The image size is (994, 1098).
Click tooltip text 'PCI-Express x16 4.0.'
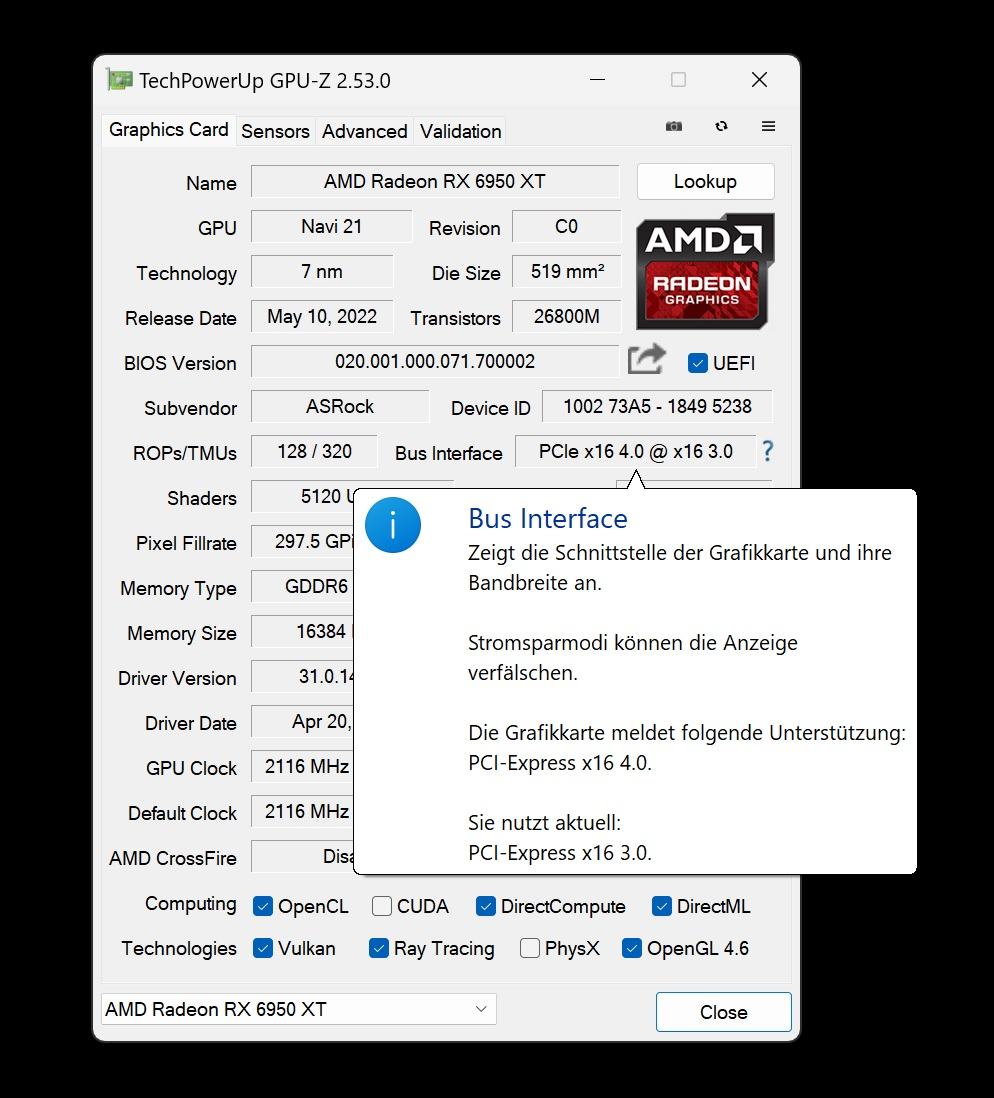pos(560,763)
